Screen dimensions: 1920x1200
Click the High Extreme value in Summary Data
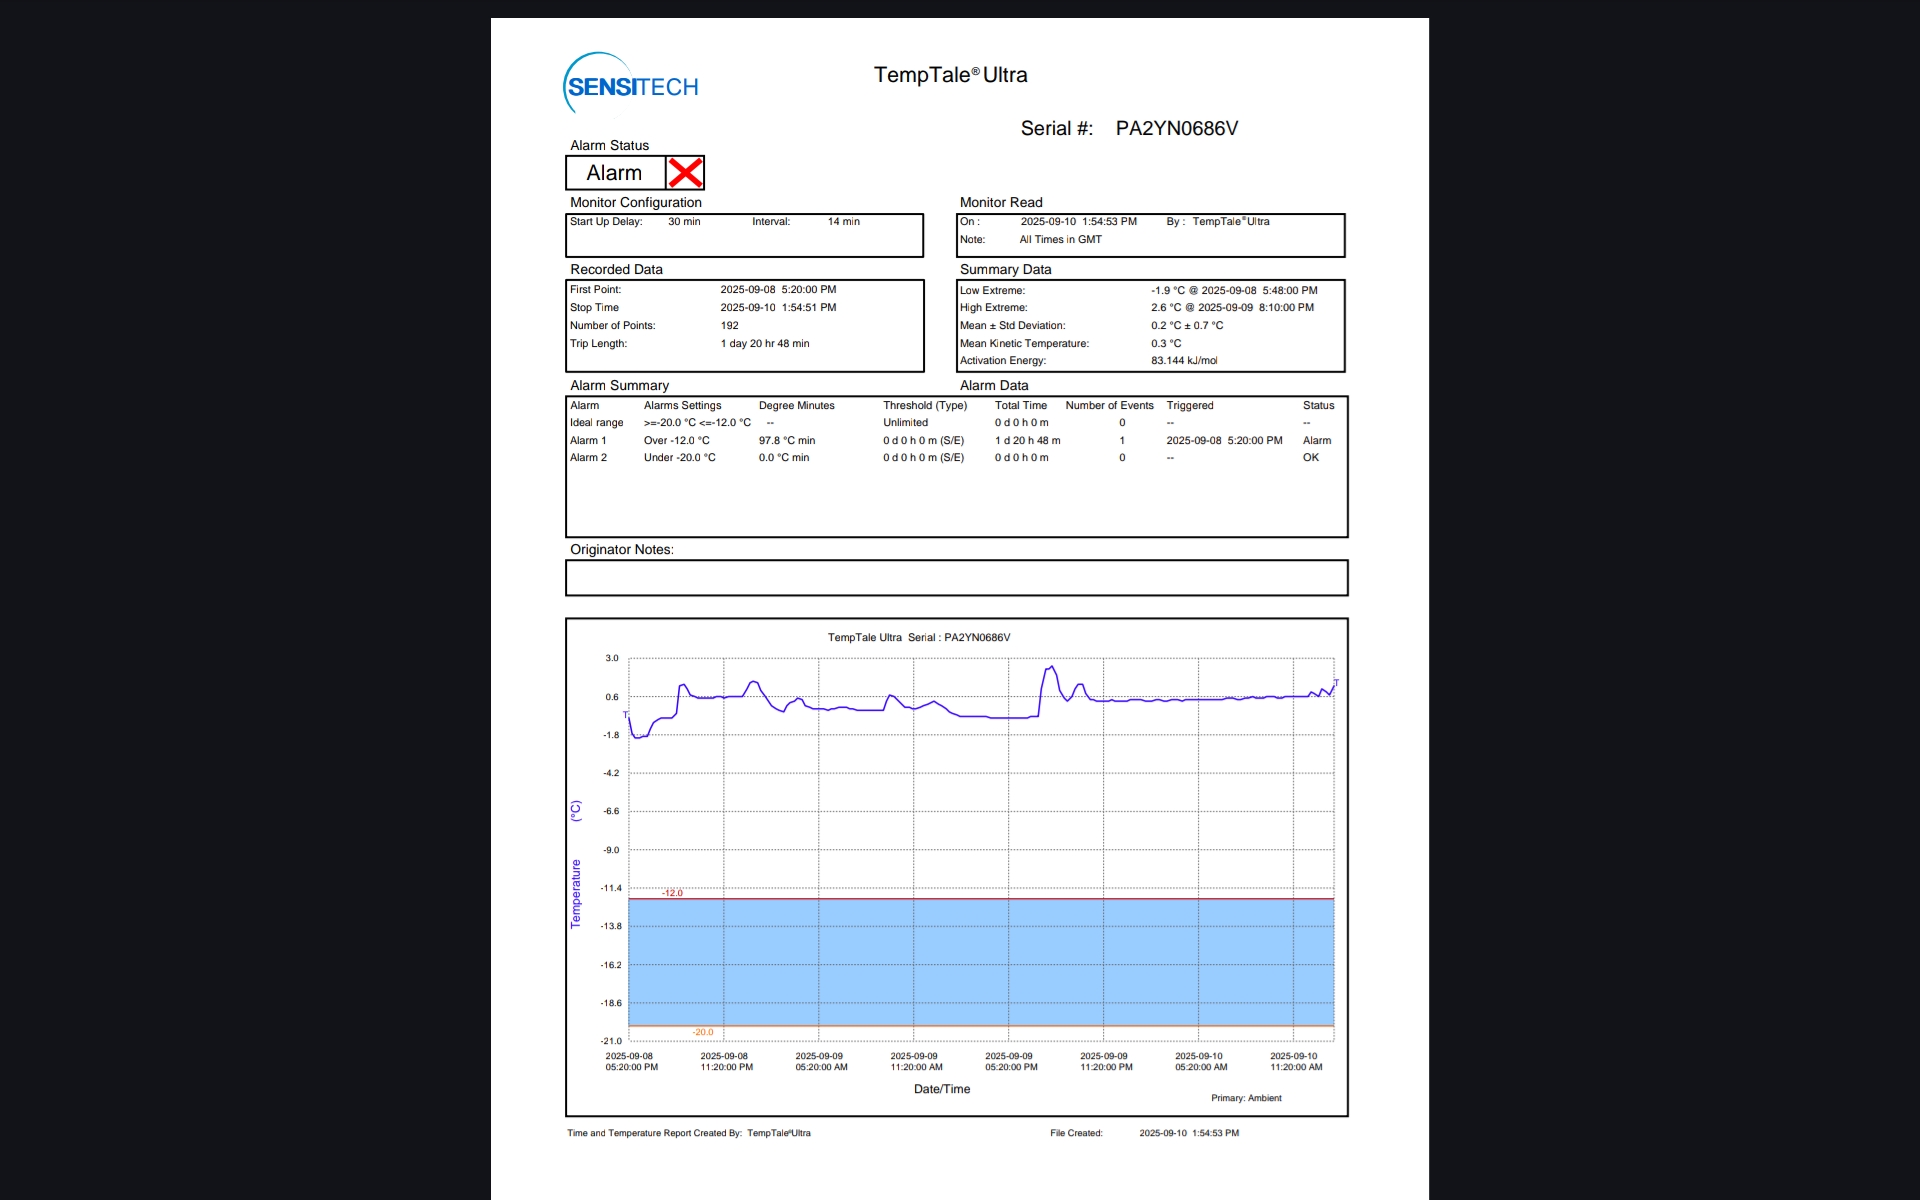coord(1231,308)
